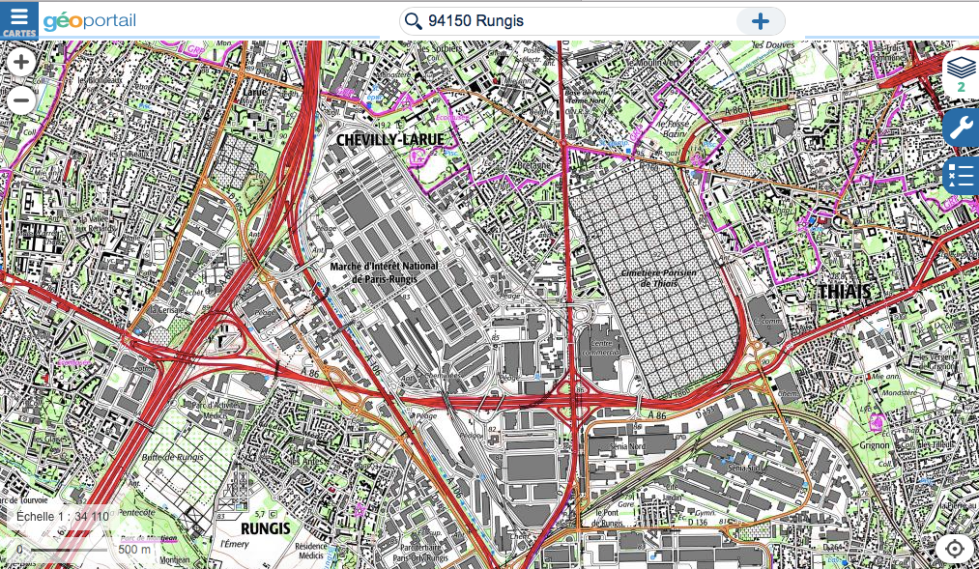The height and width of the screenshot is (569, 979).
Task: Click the CHEVILLY-LARUE town label on the map
Action: (390, 140)
